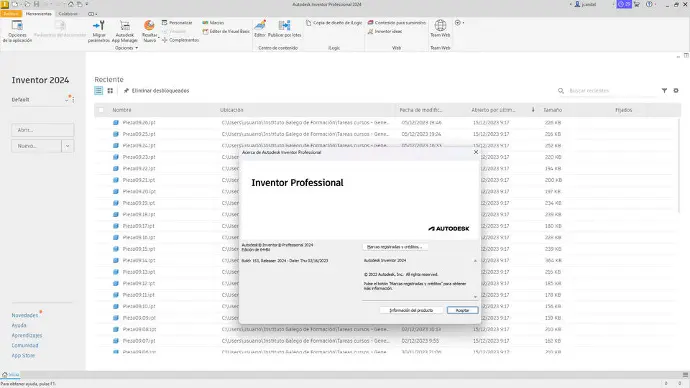Image resolution: width=690 pixels, height=388 pixels.
Task: Launch the Editor de Visual Basic
Action: pyautogui.click(x=226, y=31)
